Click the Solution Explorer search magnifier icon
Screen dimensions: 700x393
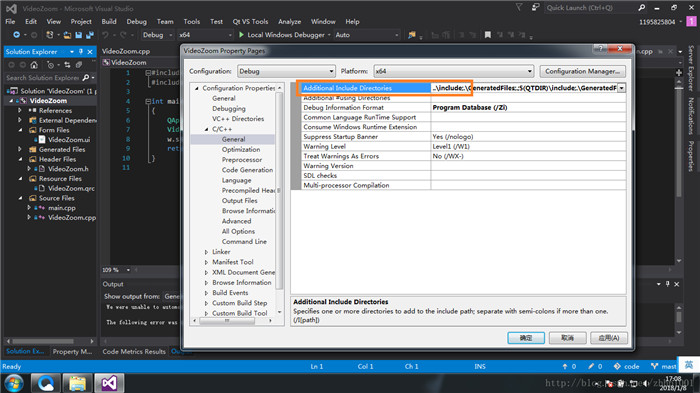pos(86,78)
